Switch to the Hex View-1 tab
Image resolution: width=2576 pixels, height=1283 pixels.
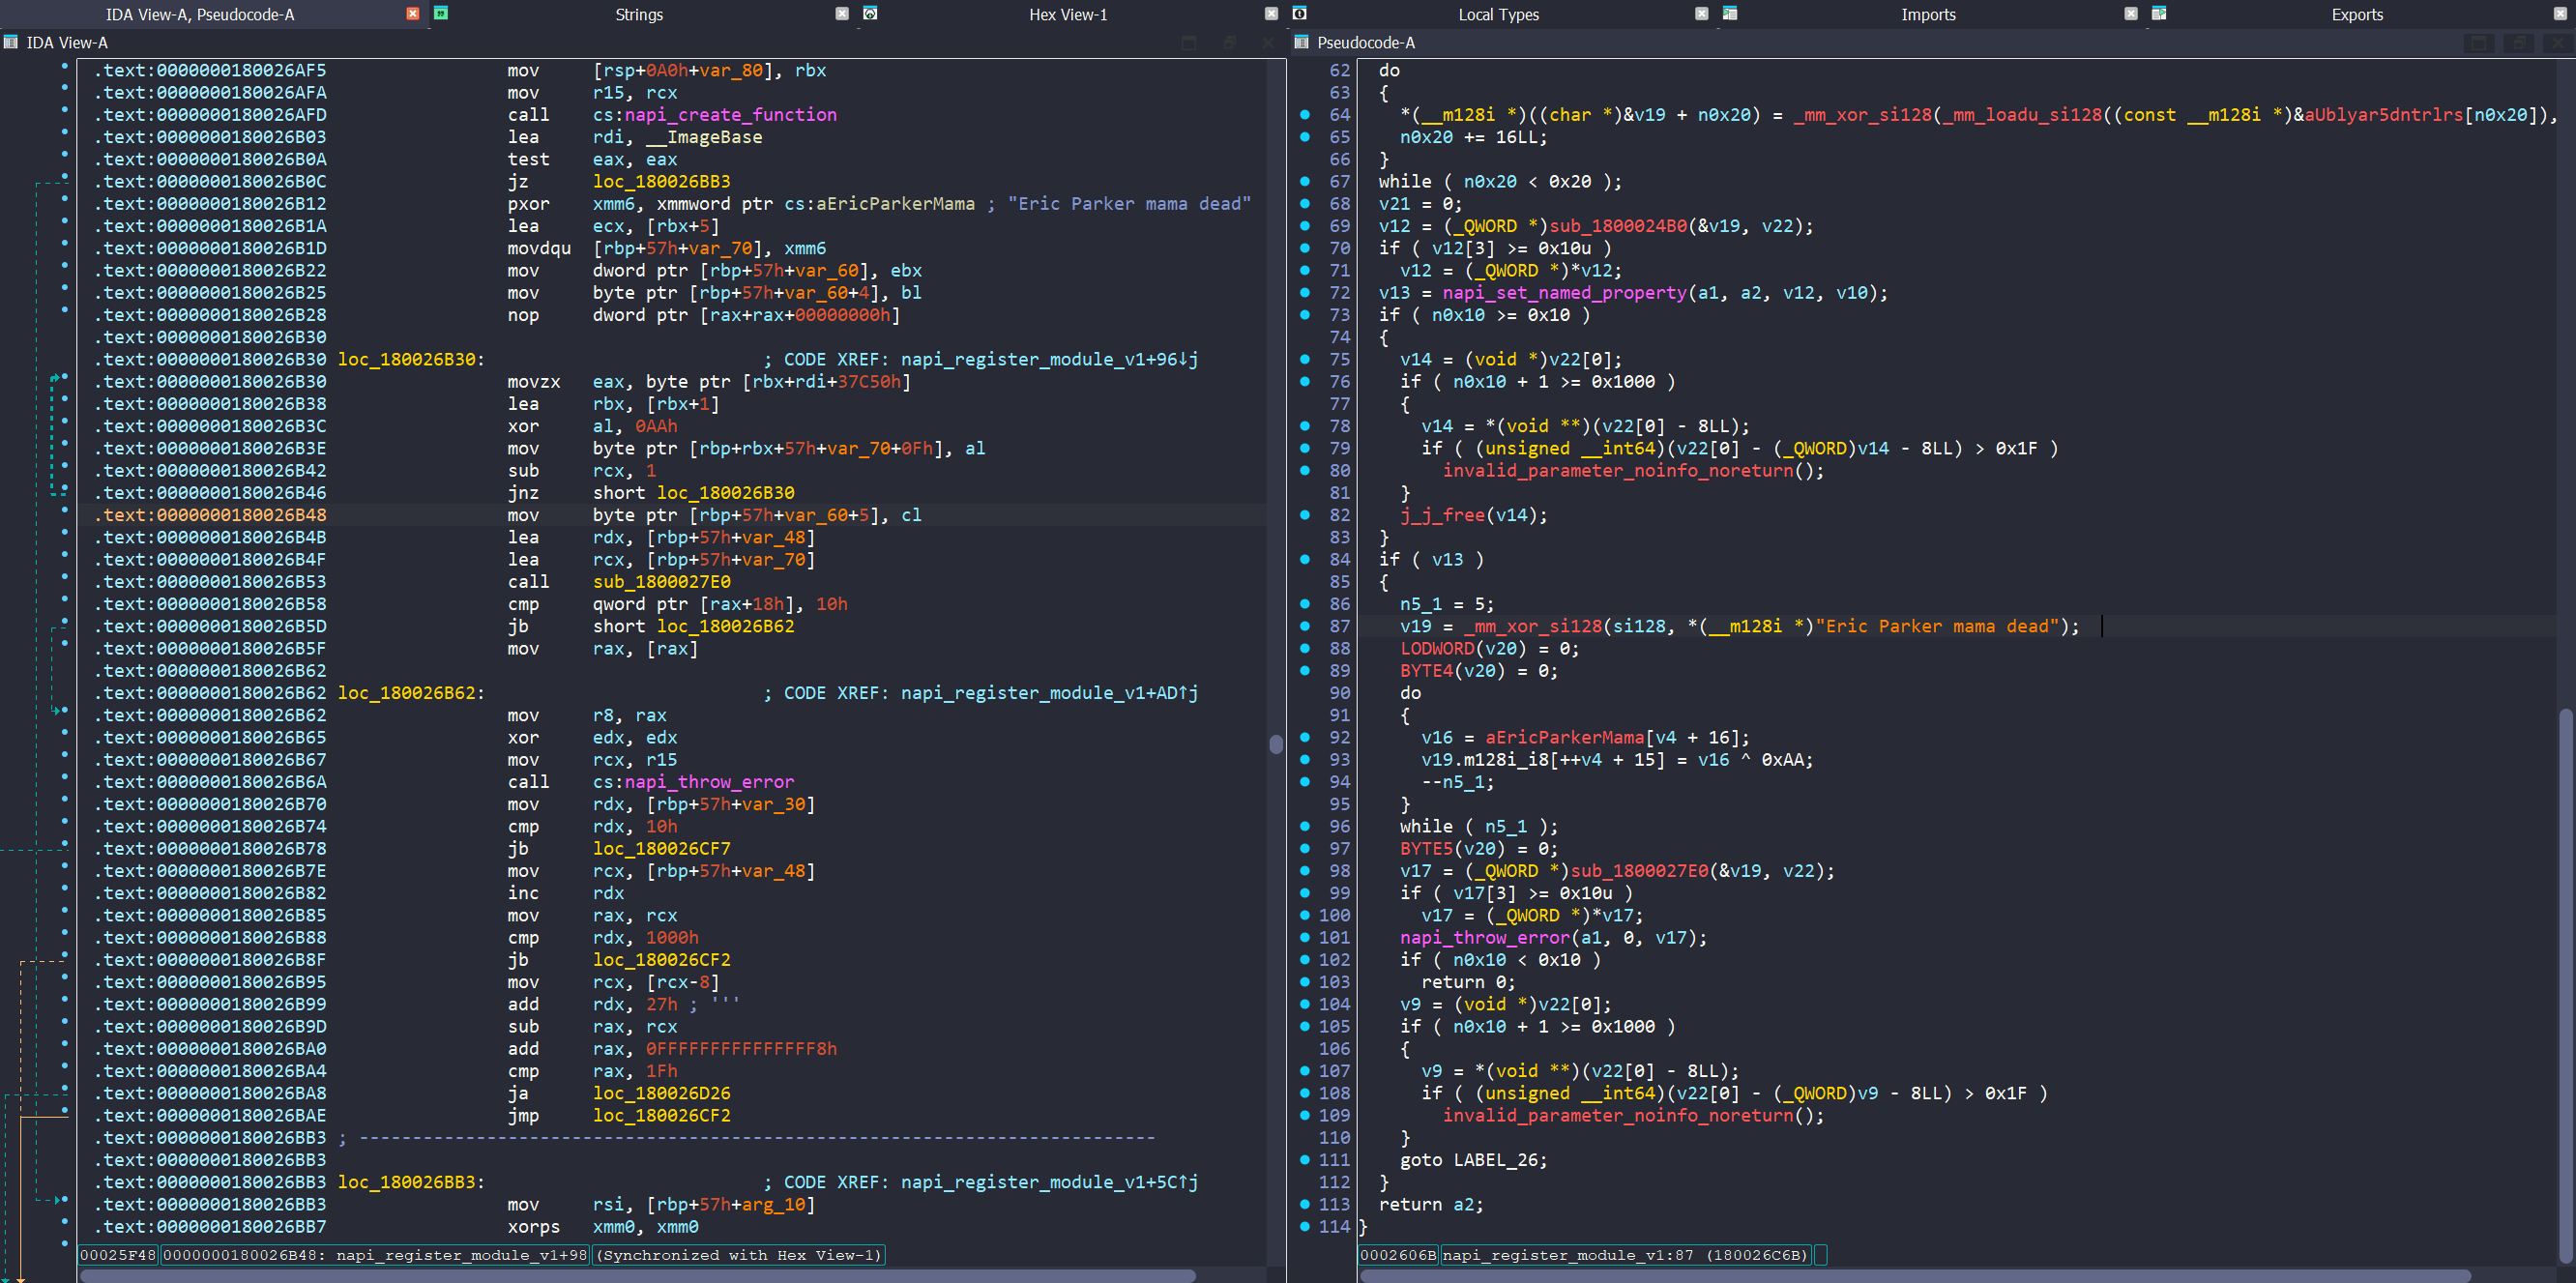tap(1067, 14)
